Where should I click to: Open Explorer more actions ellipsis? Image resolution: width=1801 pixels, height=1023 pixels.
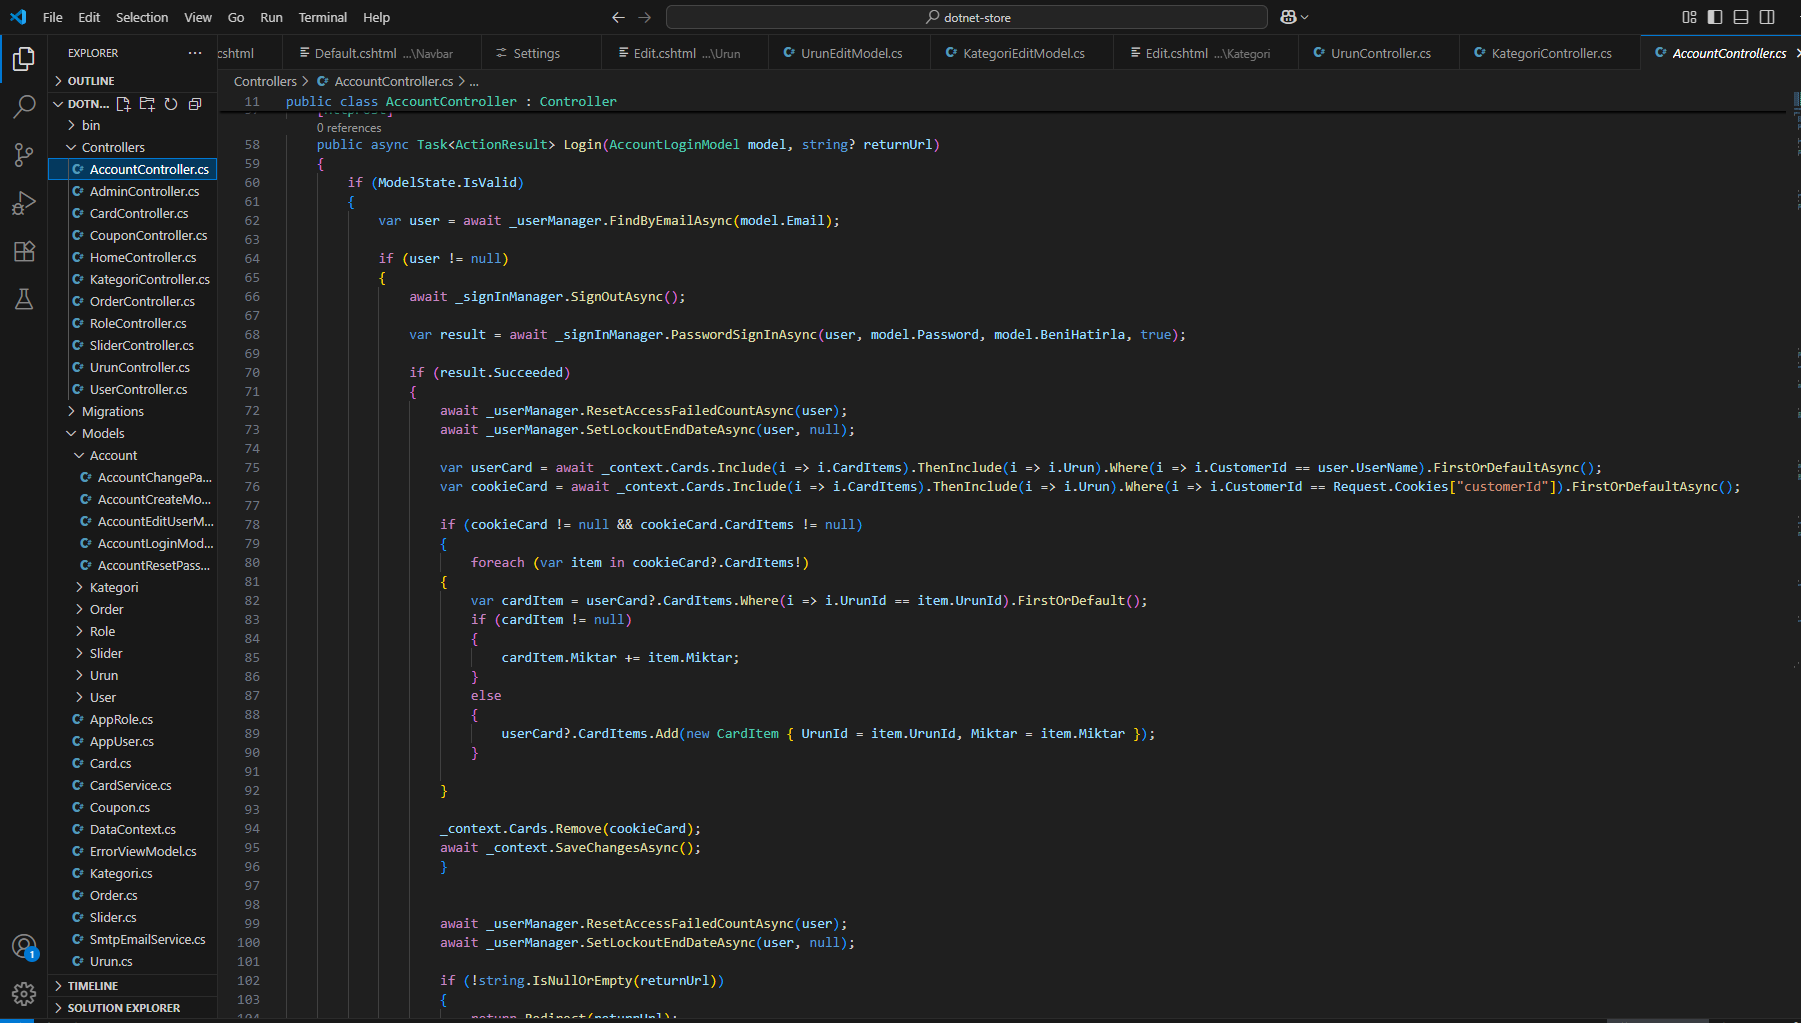pos(195,53)
